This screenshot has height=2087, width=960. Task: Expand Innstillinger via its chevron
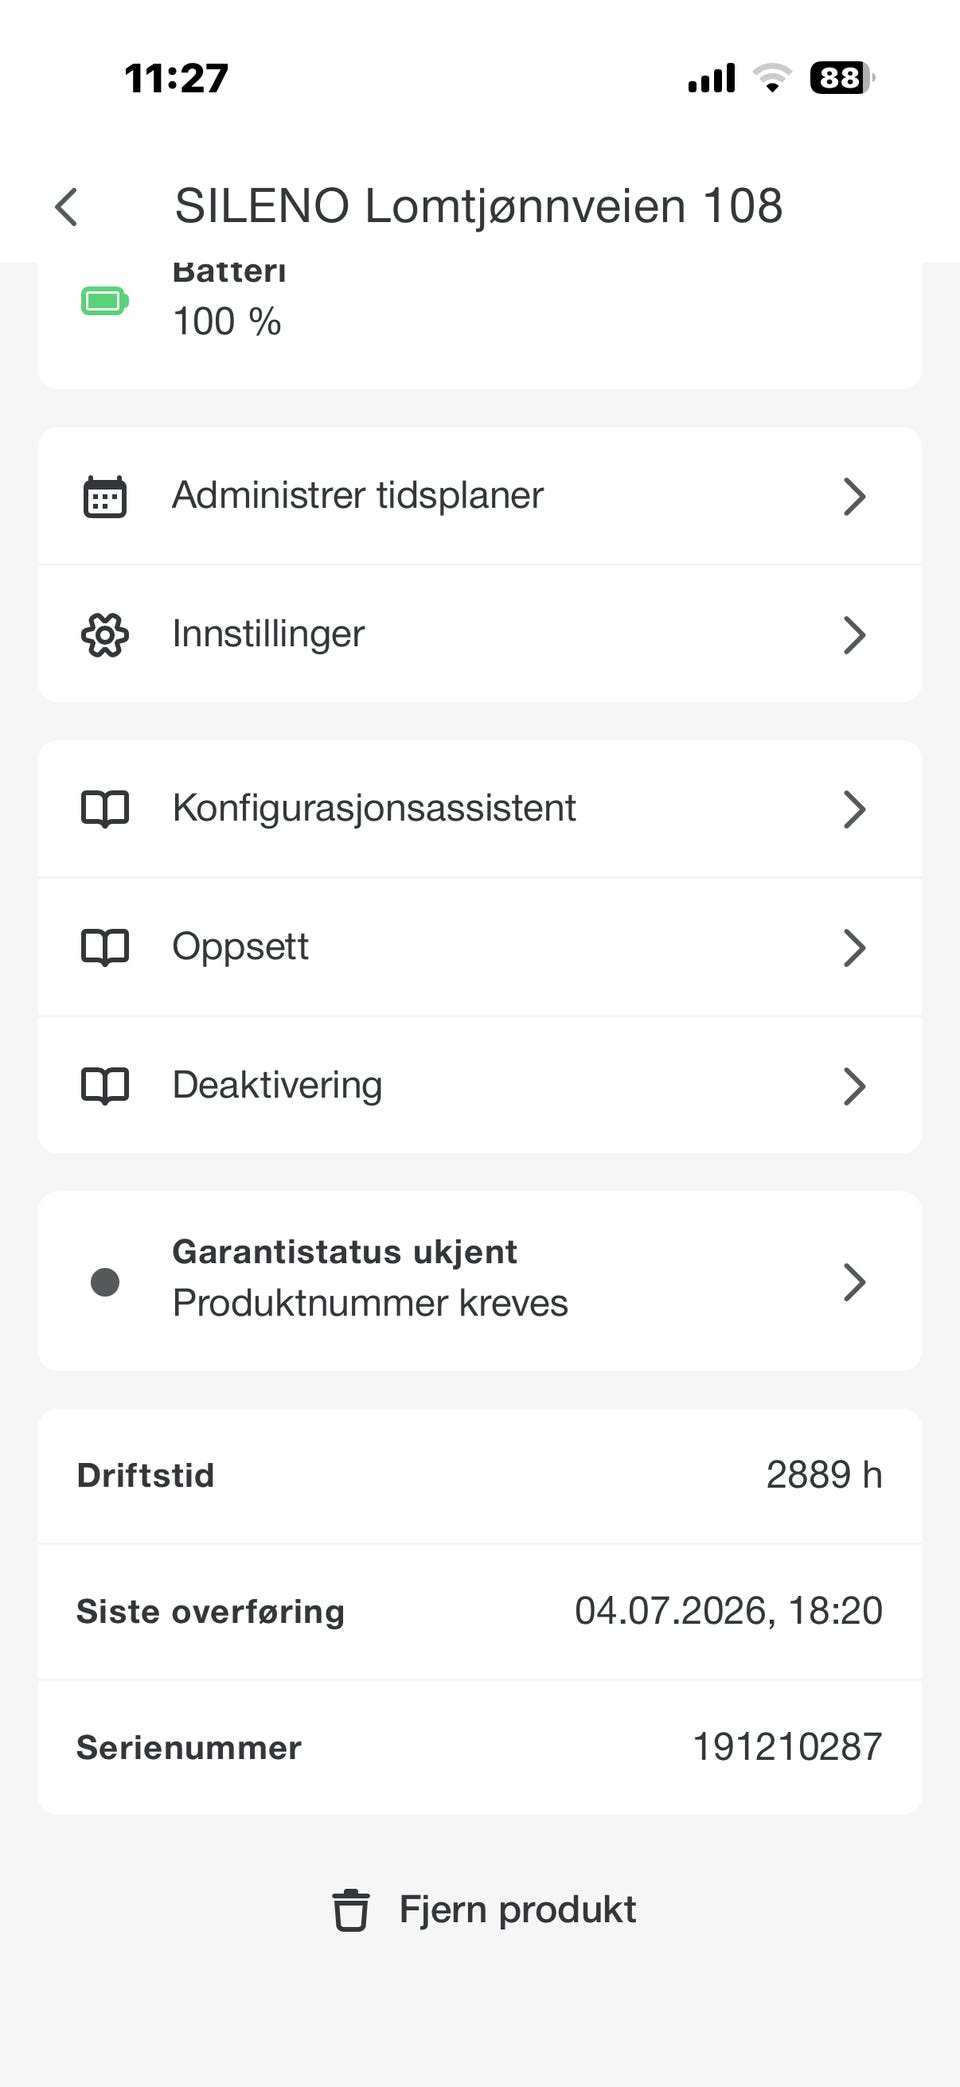854,634
